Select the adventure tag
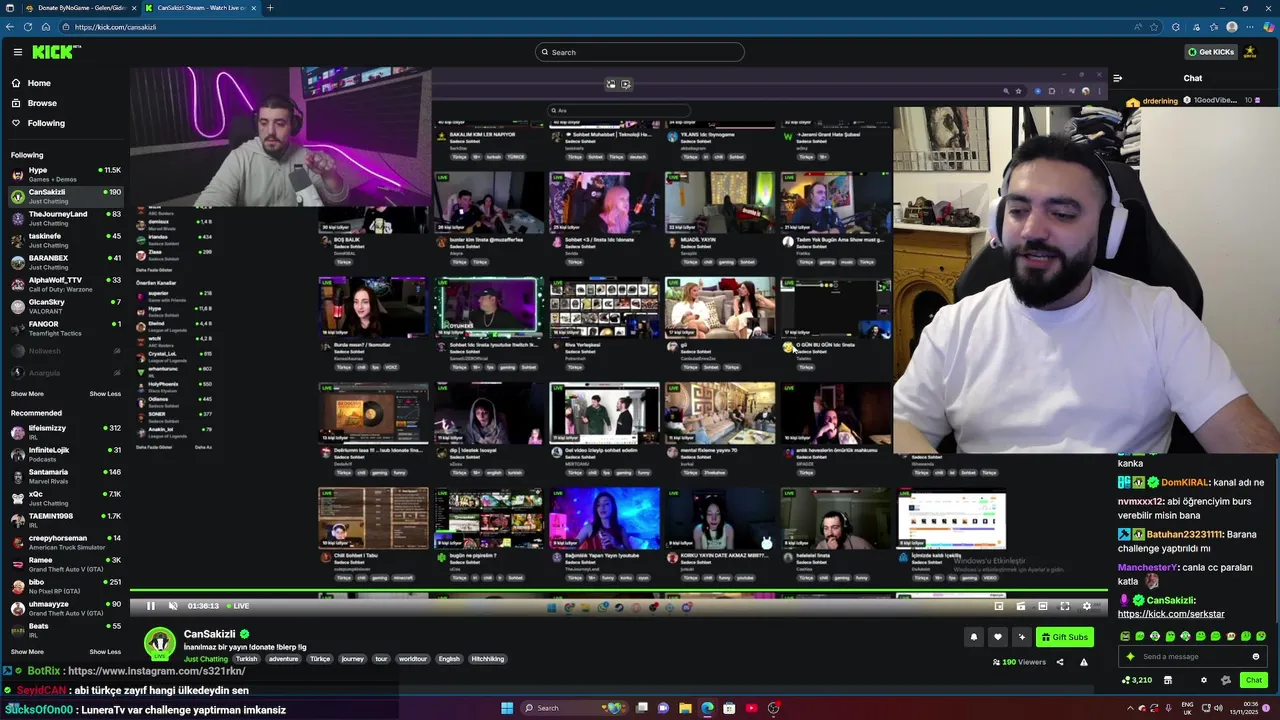Image resolution: width=1280 pixels, height=720 pixels. [x=283, y=659]
